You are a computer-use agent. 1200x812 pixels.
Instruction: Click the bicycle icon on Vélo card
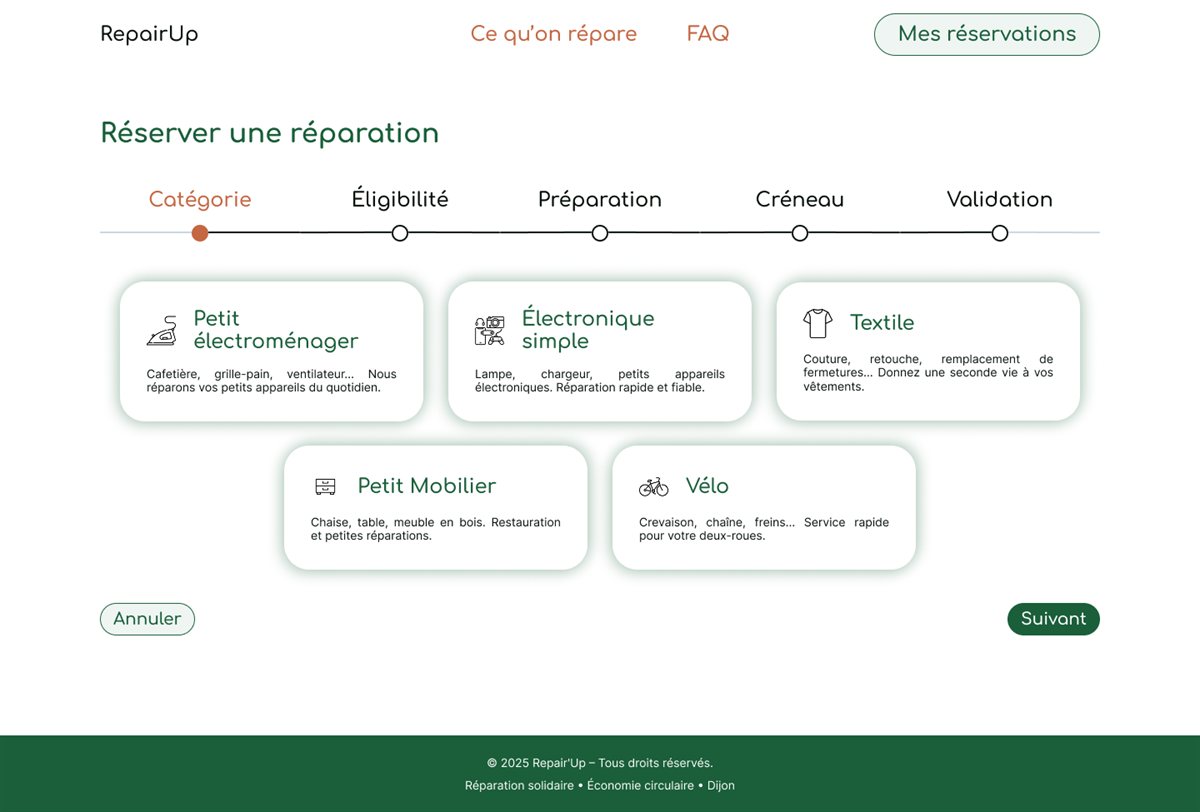point(653,487)
